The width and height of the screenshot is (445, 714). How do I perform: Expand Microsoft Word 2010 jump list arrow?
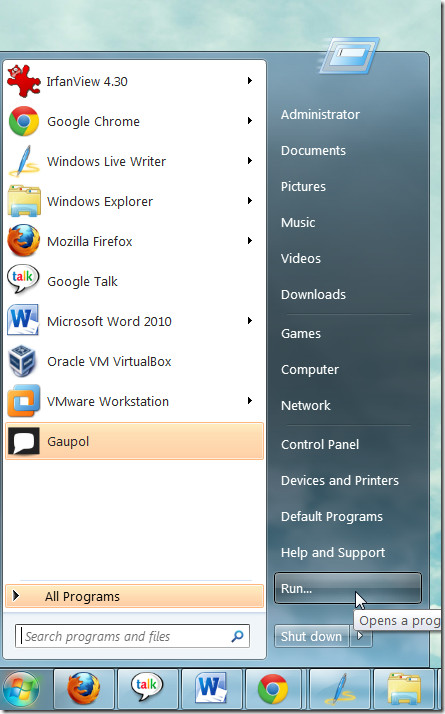pyautogui.click(x=250, y=321)
